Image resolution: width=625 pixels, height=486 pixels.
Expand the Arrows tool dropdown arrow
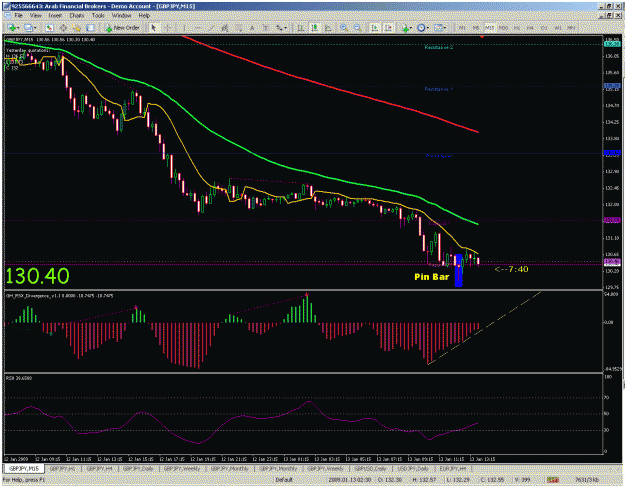tap(286, 28)
